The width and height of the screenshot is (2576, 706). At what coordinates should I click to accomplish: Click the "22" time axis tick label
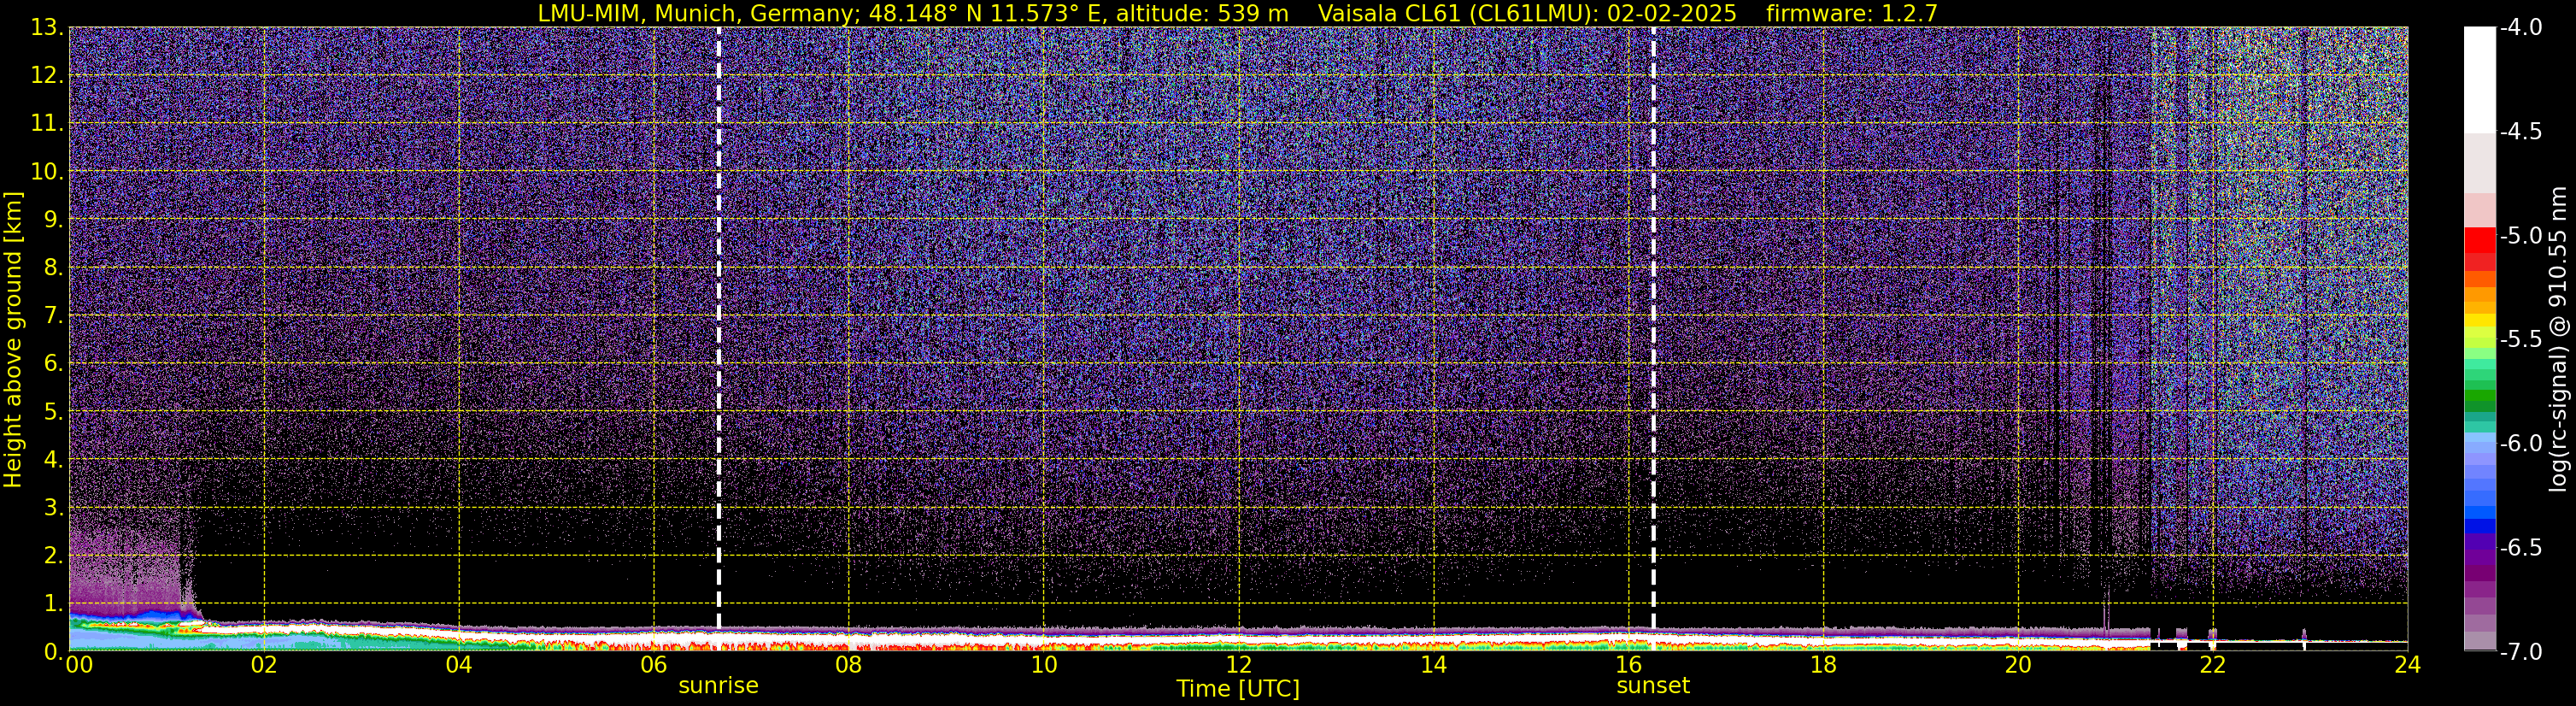(2213, 666)
